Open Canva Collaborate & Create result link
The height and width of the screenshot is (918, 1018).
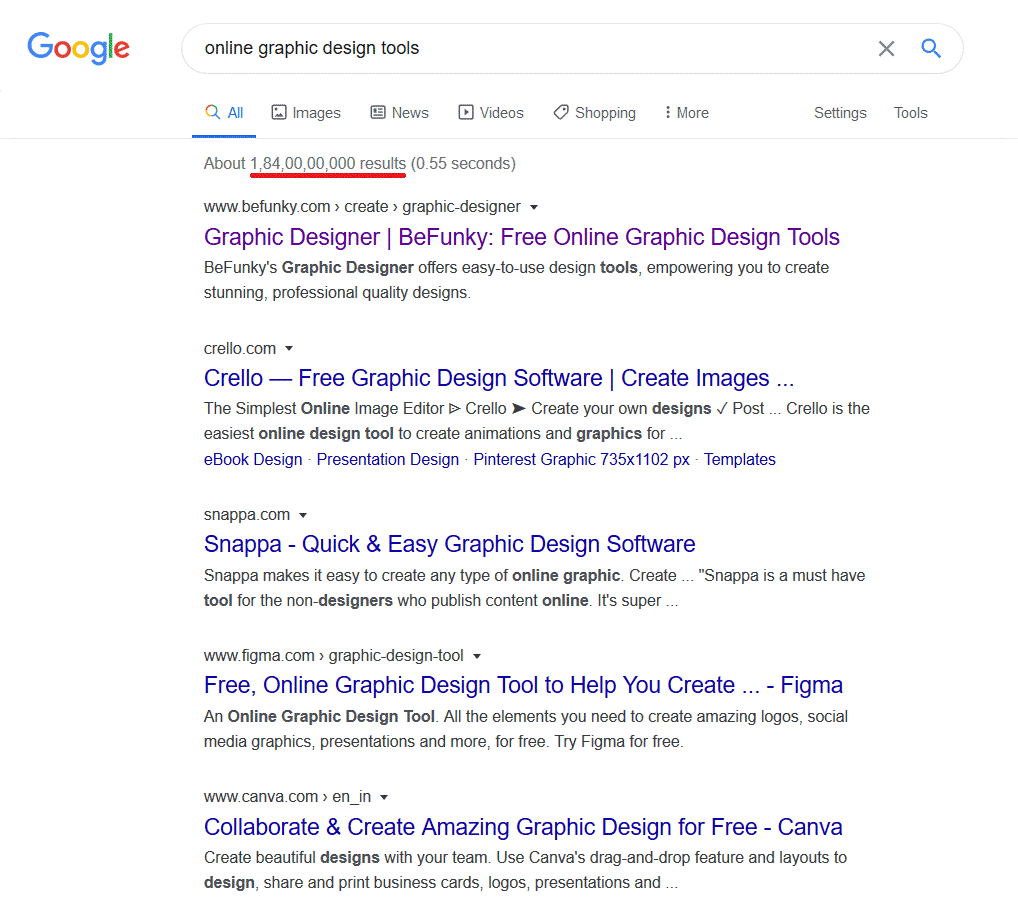[x=523, y=827]
